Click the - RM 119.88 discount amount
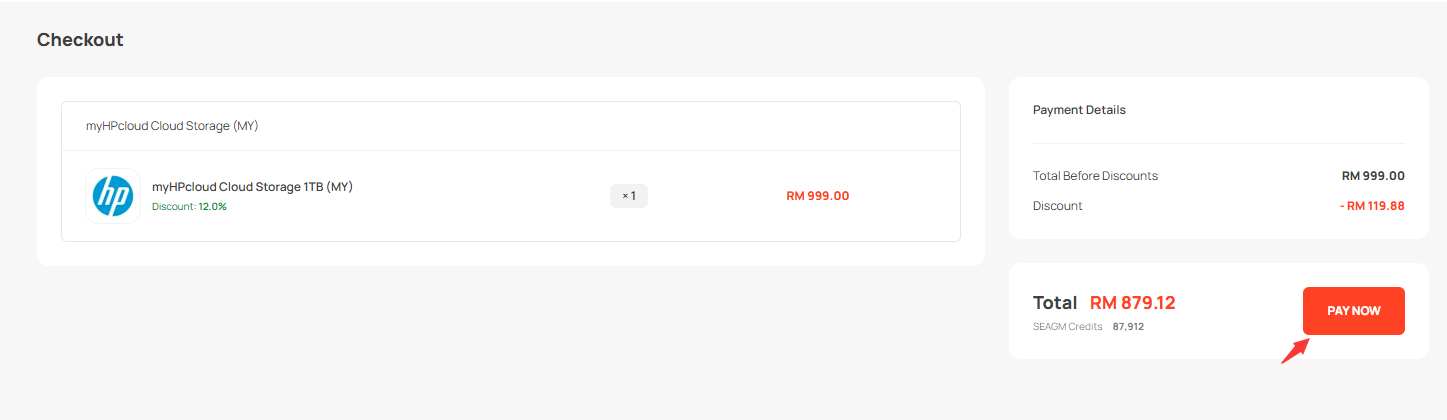 1371,206
